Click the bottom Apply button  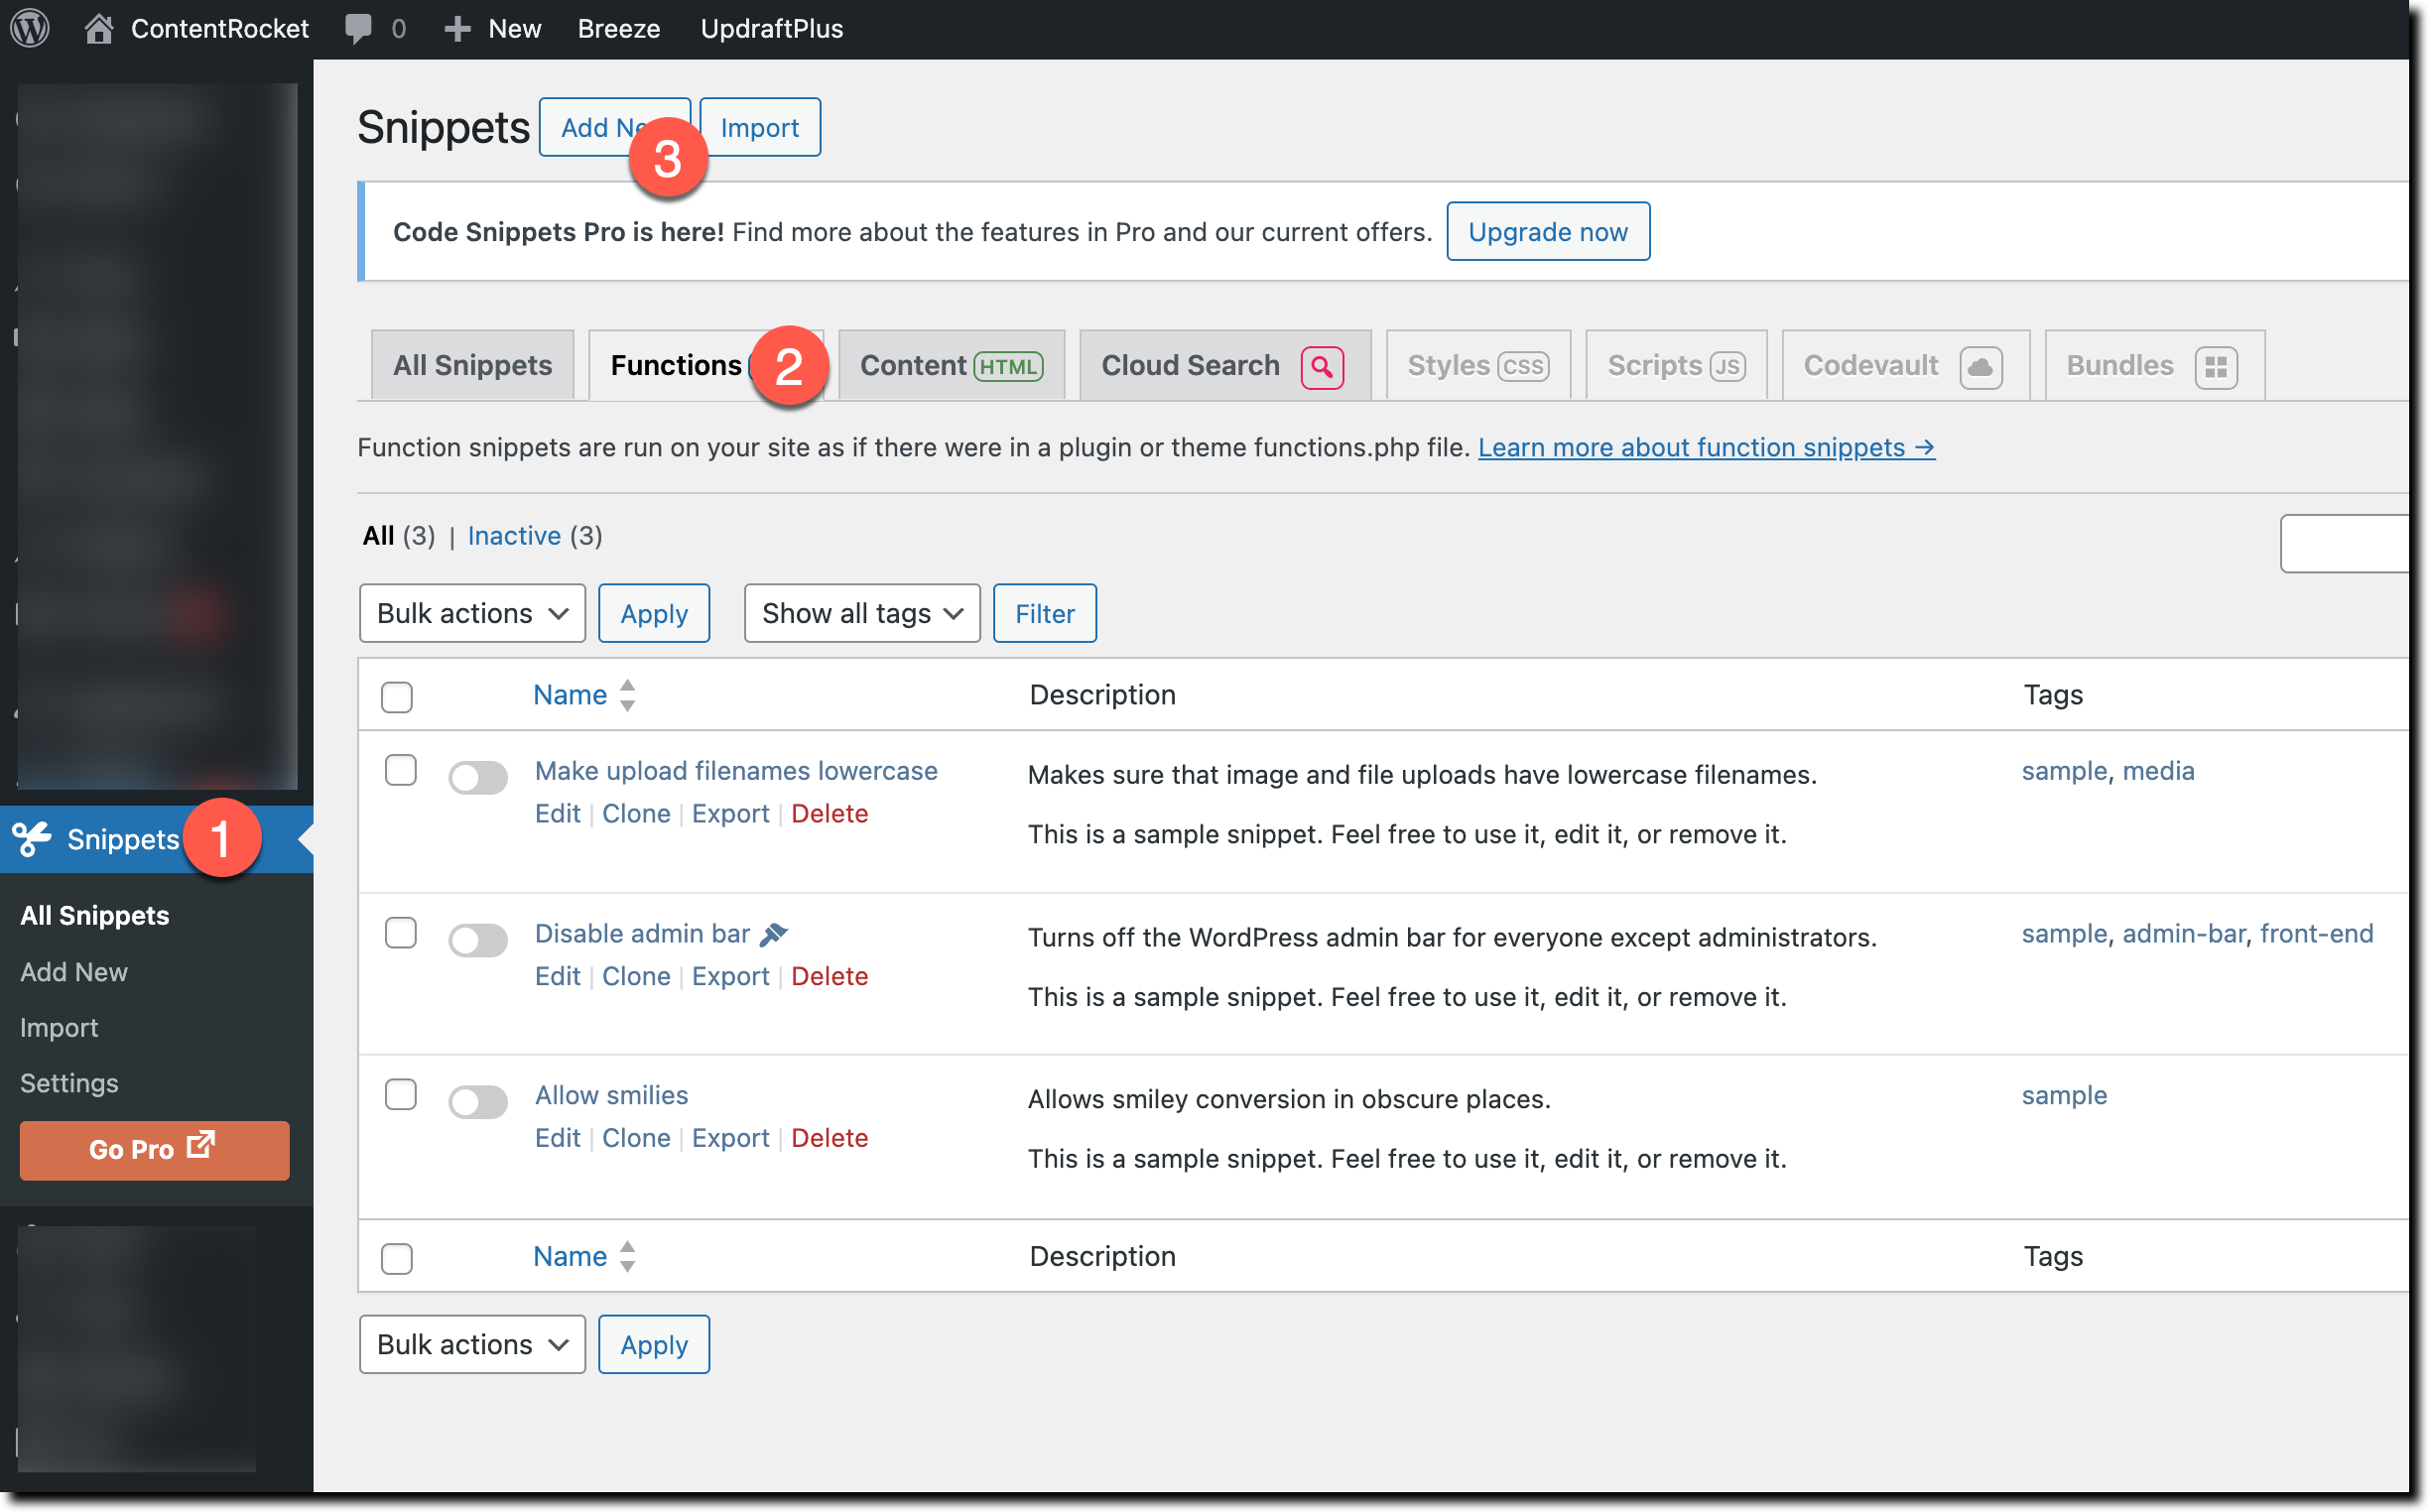(654, 1344)
